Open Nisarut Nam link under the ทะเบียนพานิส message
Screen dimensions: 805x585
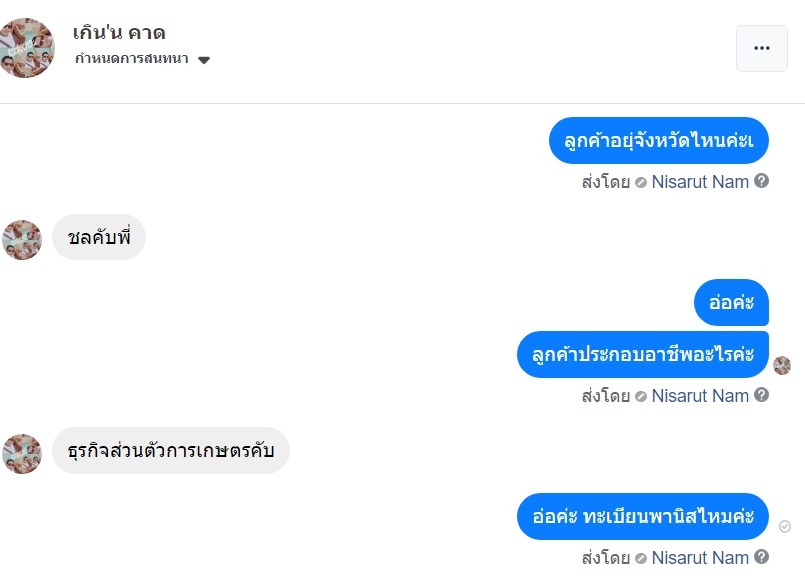coord(700,558)
